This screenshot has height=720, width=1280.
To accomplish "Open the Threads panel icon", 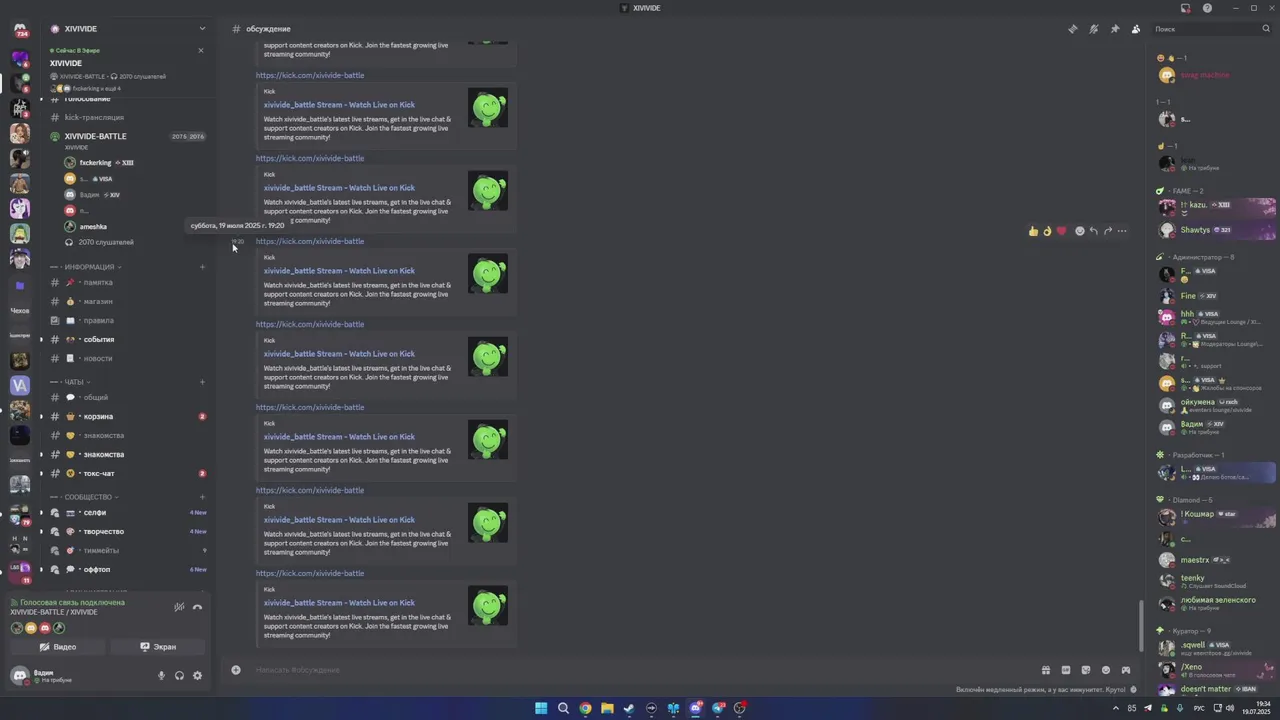I will tap(1073, 29).
